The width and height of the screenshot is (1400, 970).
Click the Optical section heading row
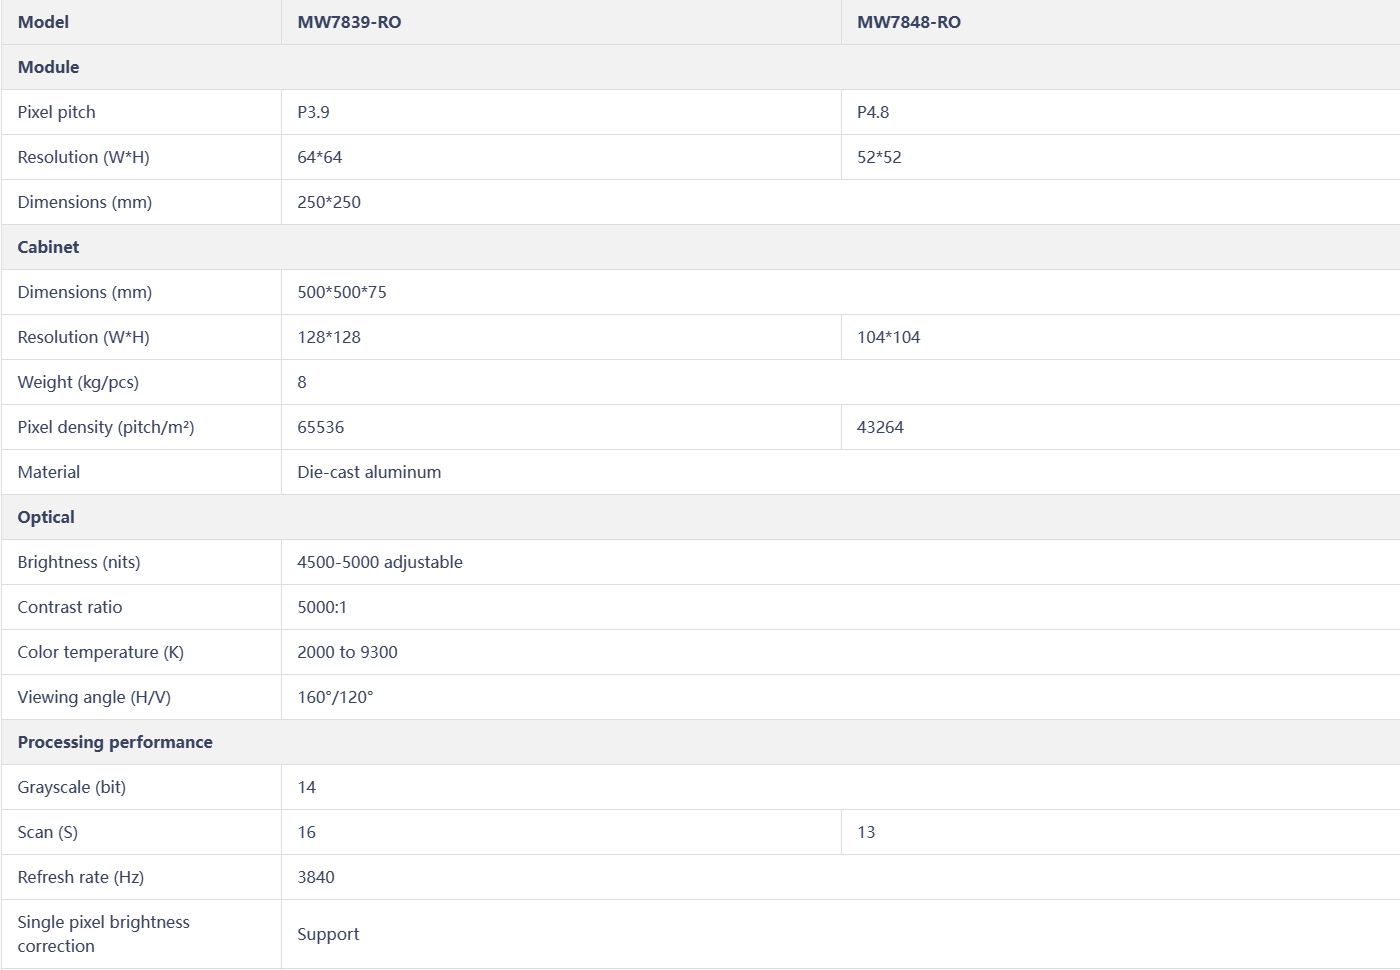tap(46, 517)
